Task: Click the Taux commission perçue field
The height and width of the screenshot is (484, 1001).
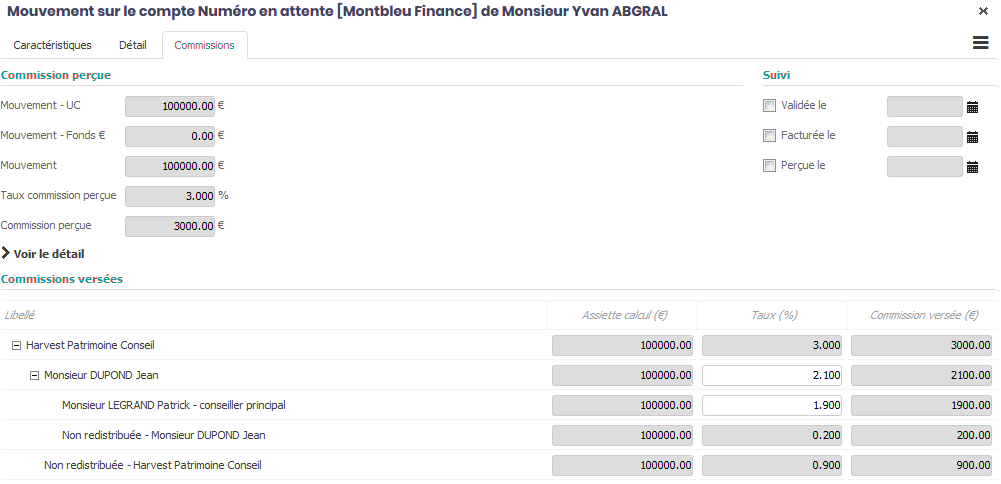Action: (x=169, y=196)
